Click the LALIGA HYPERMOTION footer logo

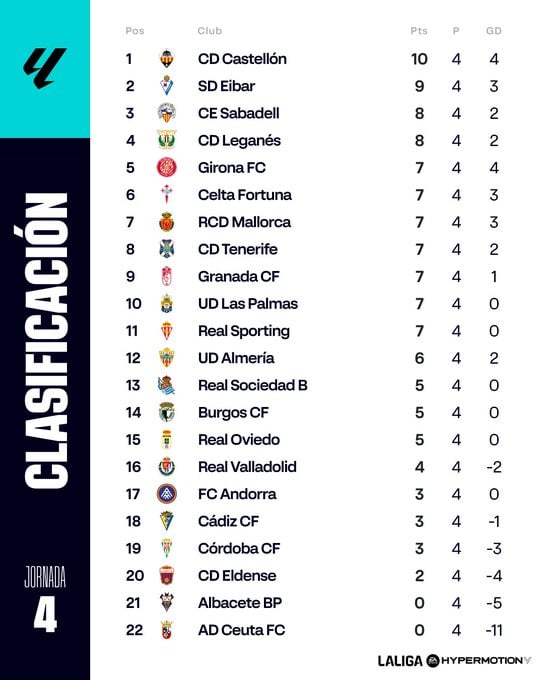point(454,660)
